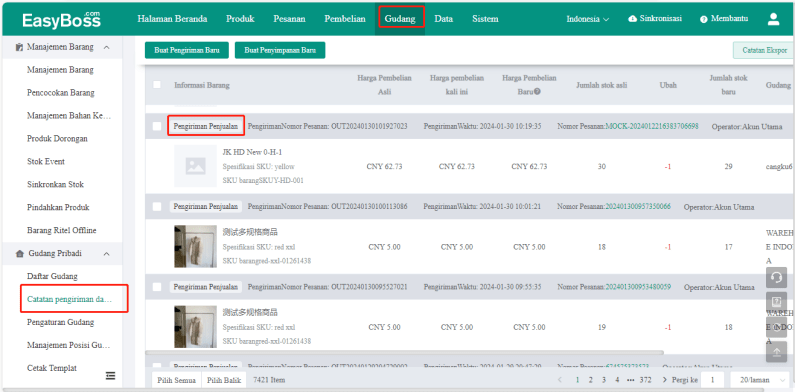
Task: Open the Halaman Beranda menu
Action: pos(172,19)
